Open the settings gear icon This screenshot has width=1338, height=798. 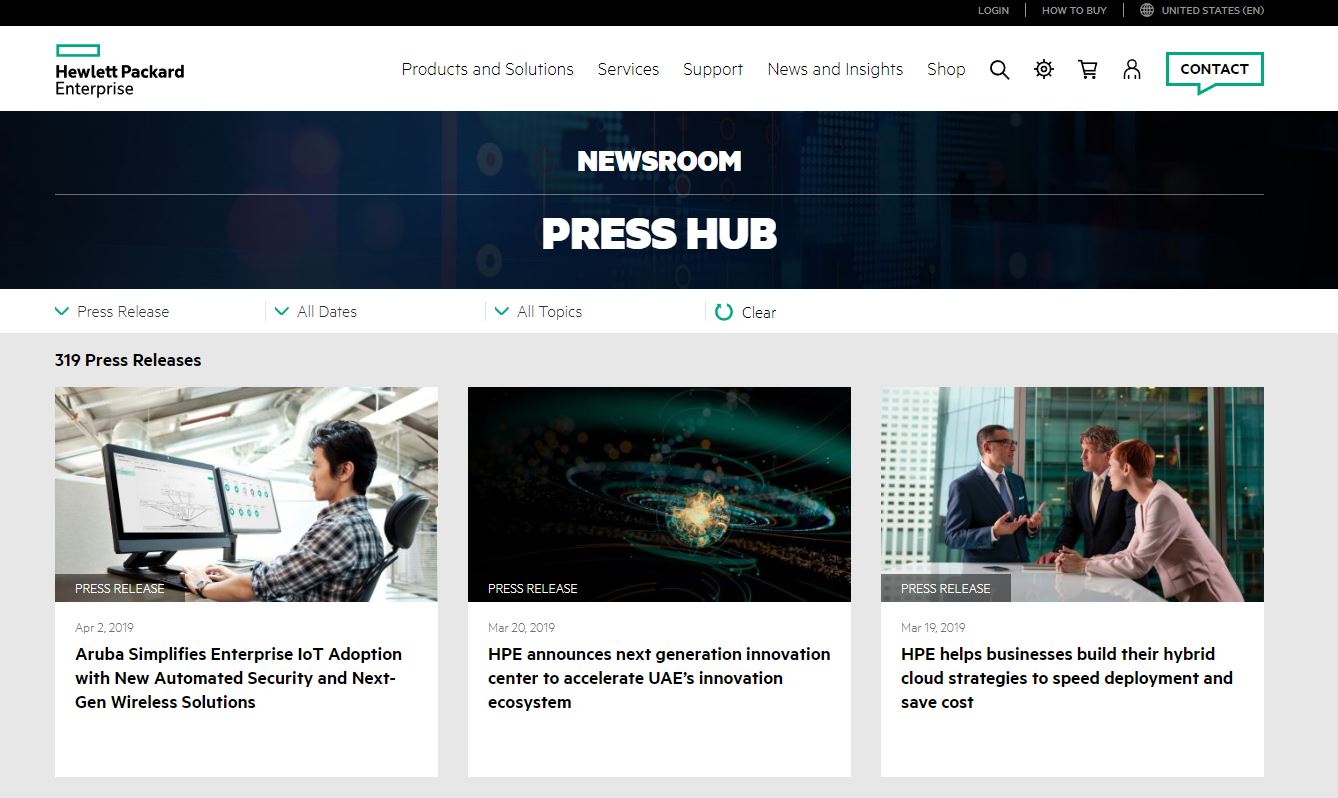coord(1044,69)
